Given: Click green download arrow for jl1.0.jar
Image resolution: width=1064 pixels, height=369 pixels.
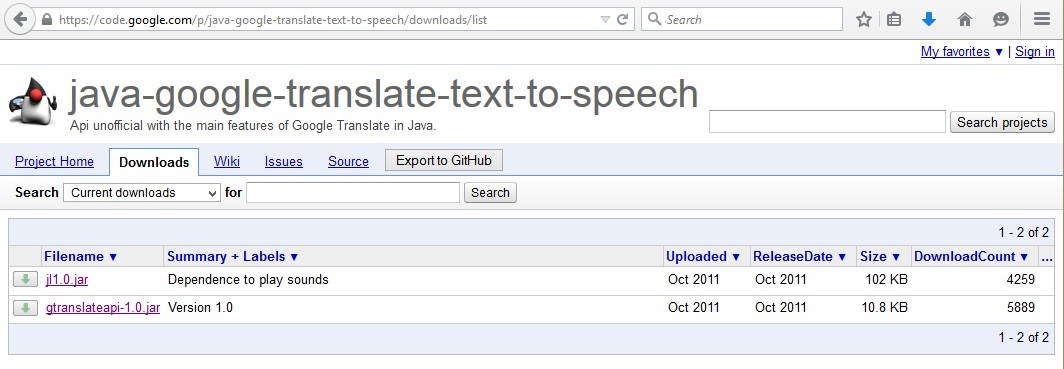Looking at the screenshot, I should tap(25, 279).
